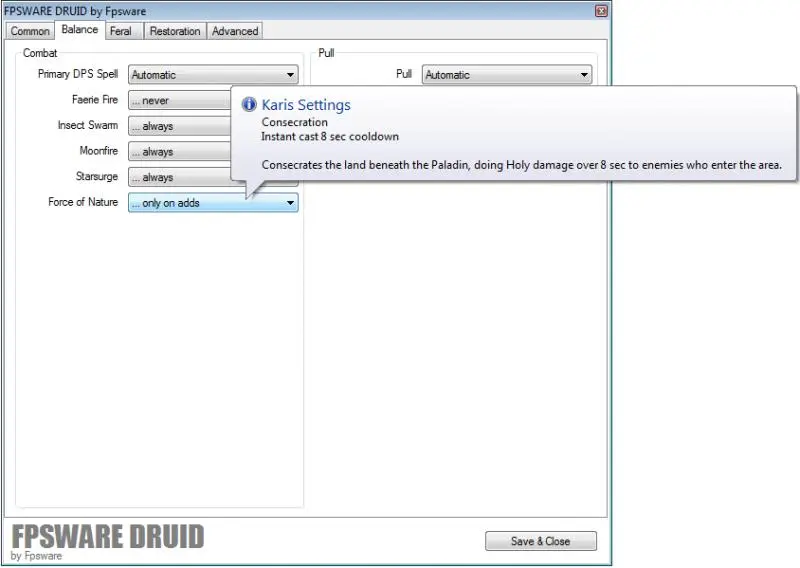
Task: Expand the Moonfire dropdown
Action: (x=180, y=152)
